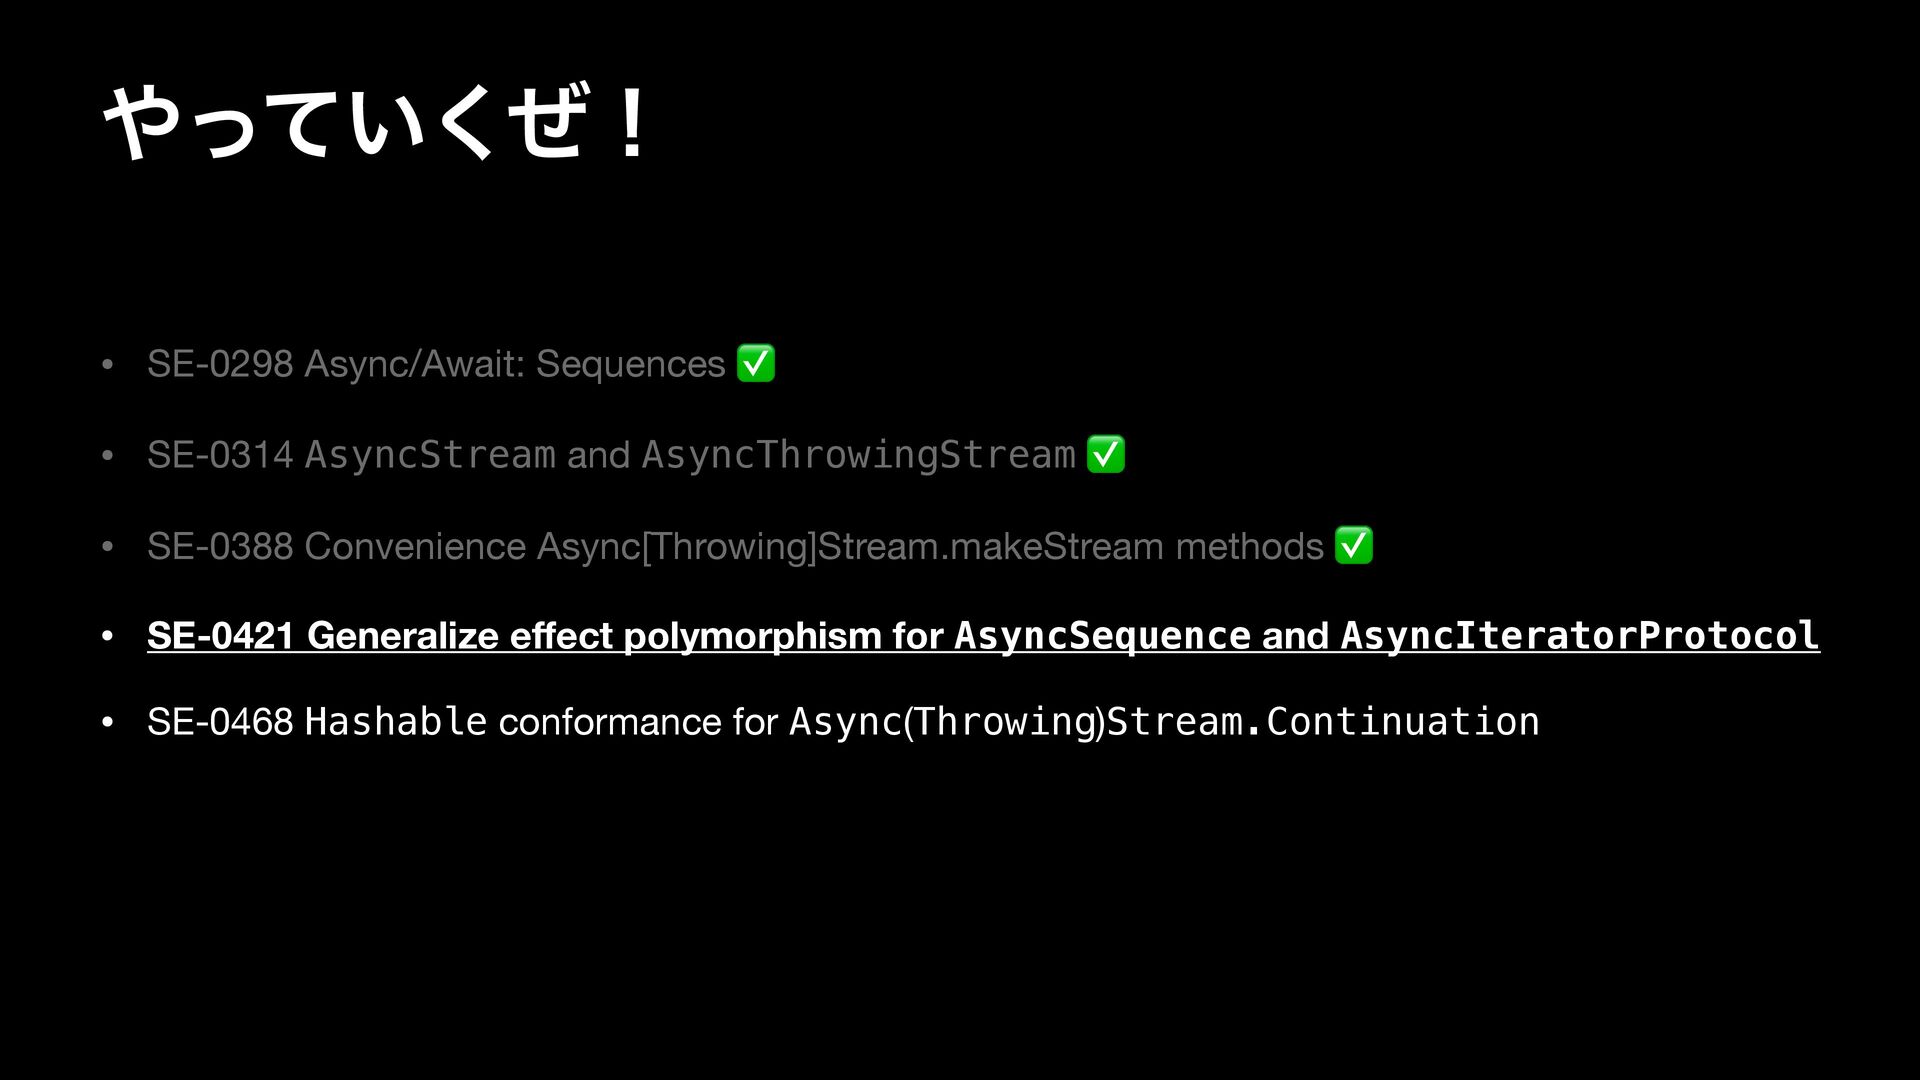Open the underlined SE-0421 identifier
1920x1080 pixels.
(221, 635)
